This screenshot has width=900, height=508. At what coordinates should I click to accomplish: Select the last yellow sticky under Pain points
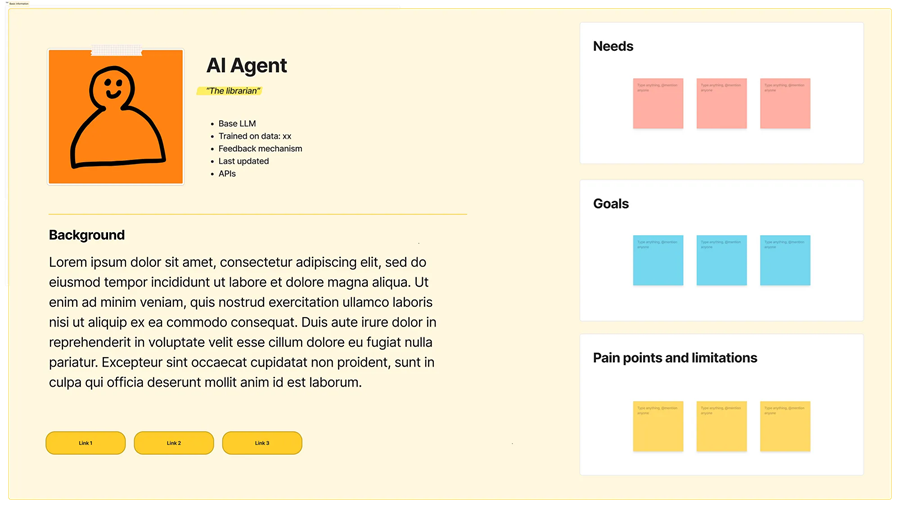click(x=785, y=426)
